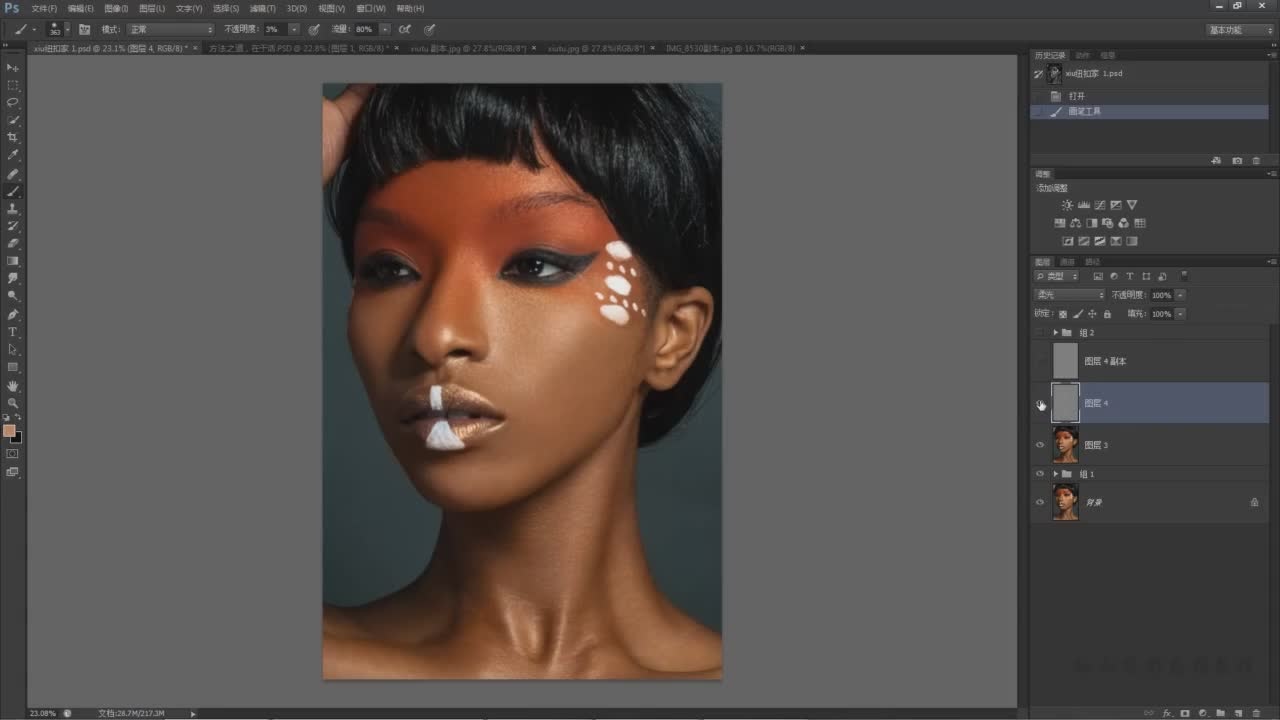Add Curves adjustment icon
This screenshot has height=720, width=1280.
pyautogui.click(x=1099, y=205)
